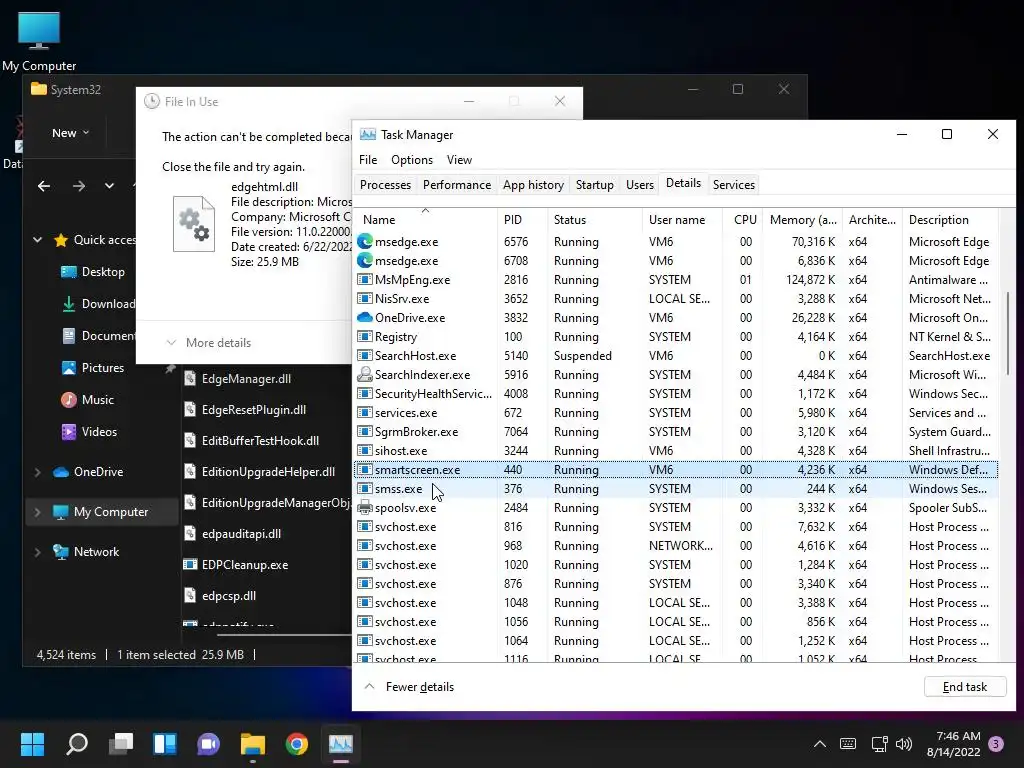Select sihost.exe process row
This screenshot has width=1024, height=768.
pos(675,451)
